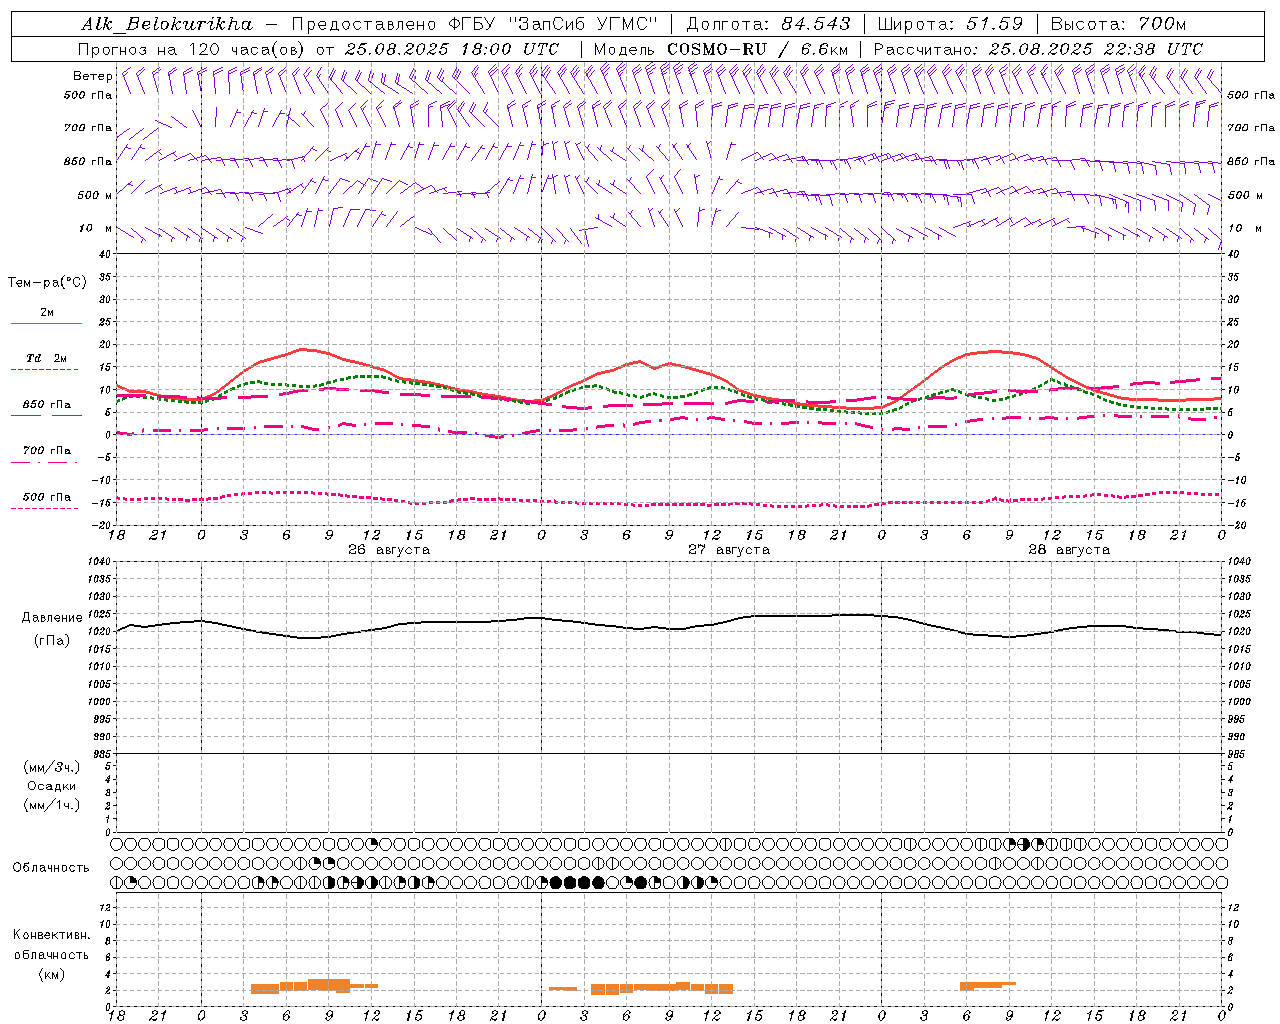Click the 'Облачность' cloudiness label

[x=51, y=868]
